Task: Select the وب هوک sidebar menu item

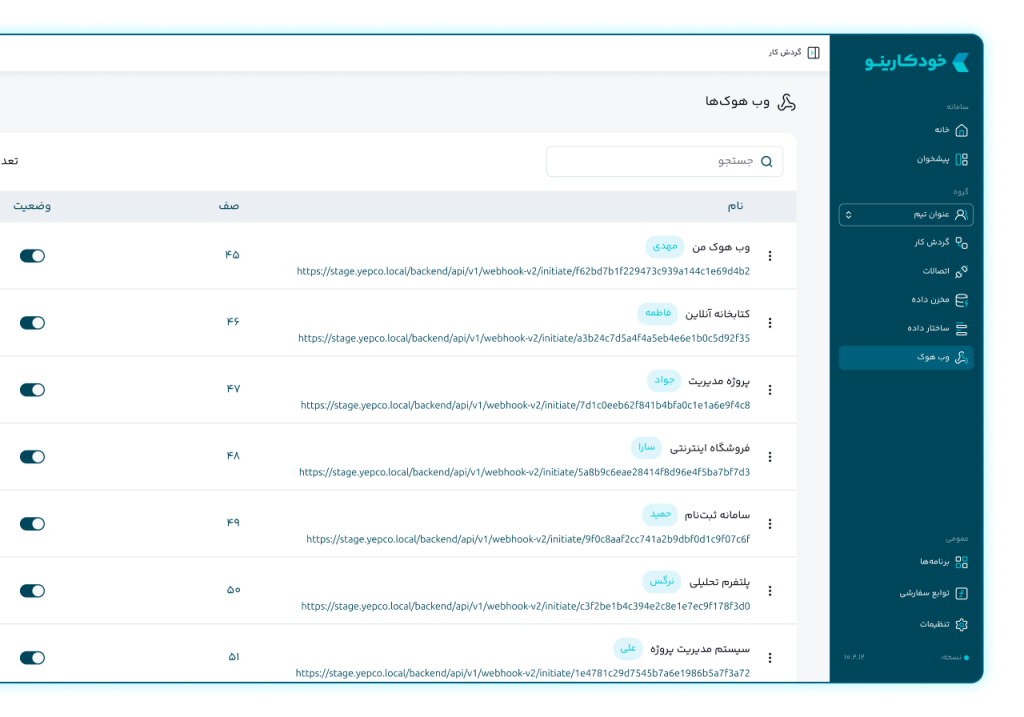Action: click(906, 358)
